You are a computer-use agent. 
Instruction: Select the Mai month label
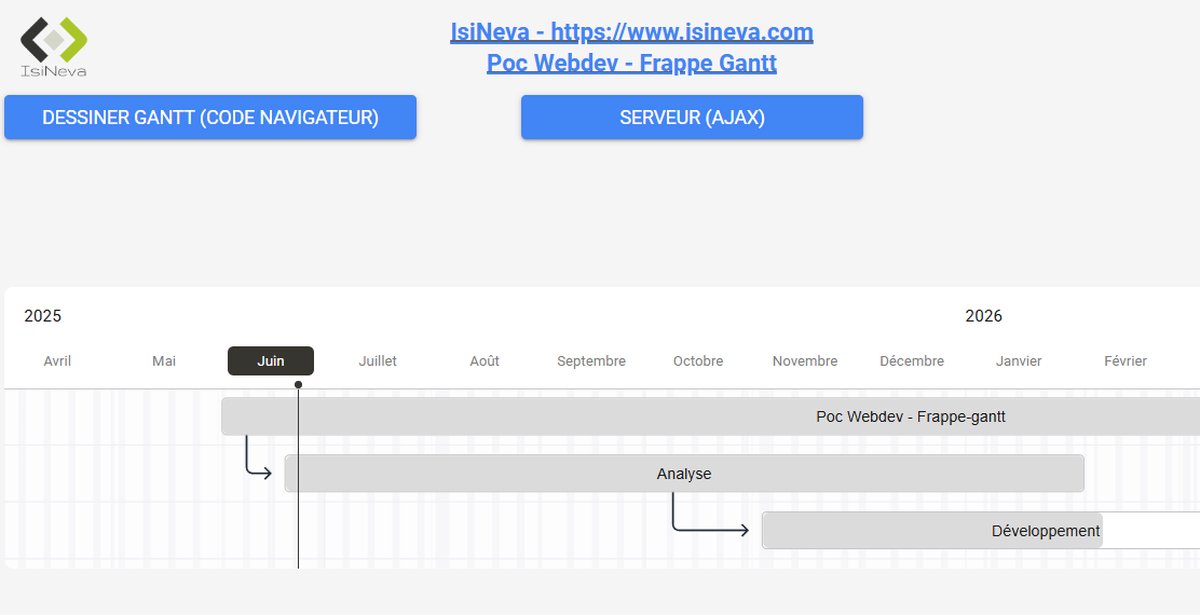163,361
